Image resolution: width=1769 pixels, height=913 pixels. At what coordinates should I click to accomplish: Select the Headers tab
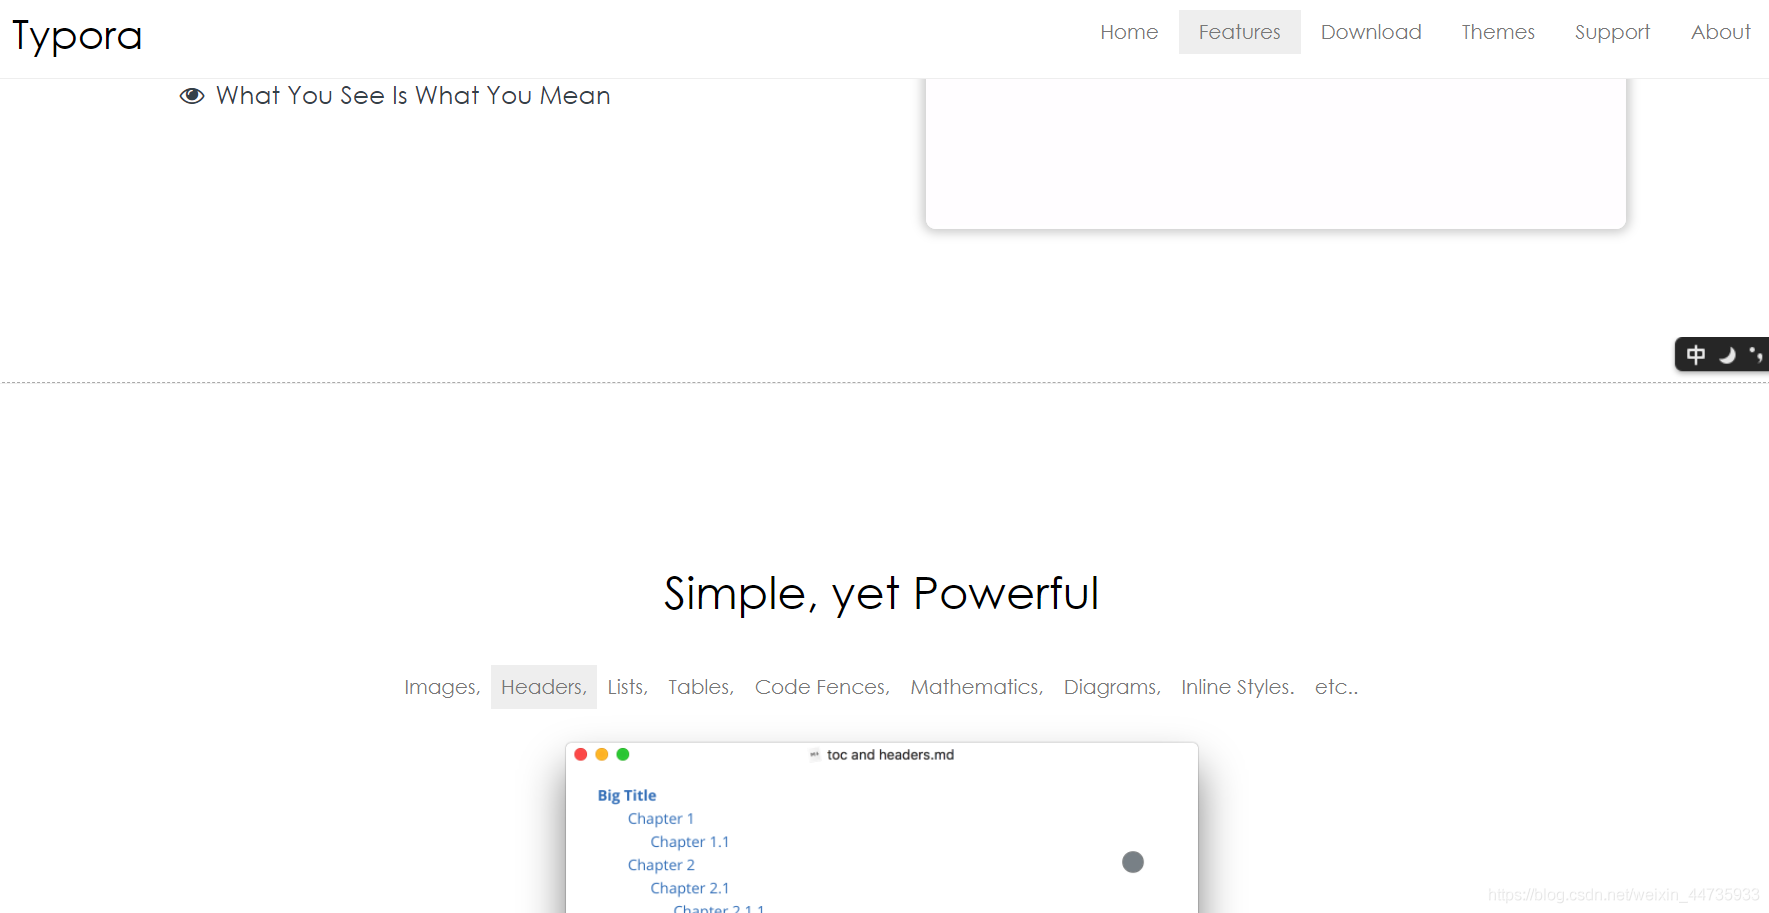click(x=543, y=687)
